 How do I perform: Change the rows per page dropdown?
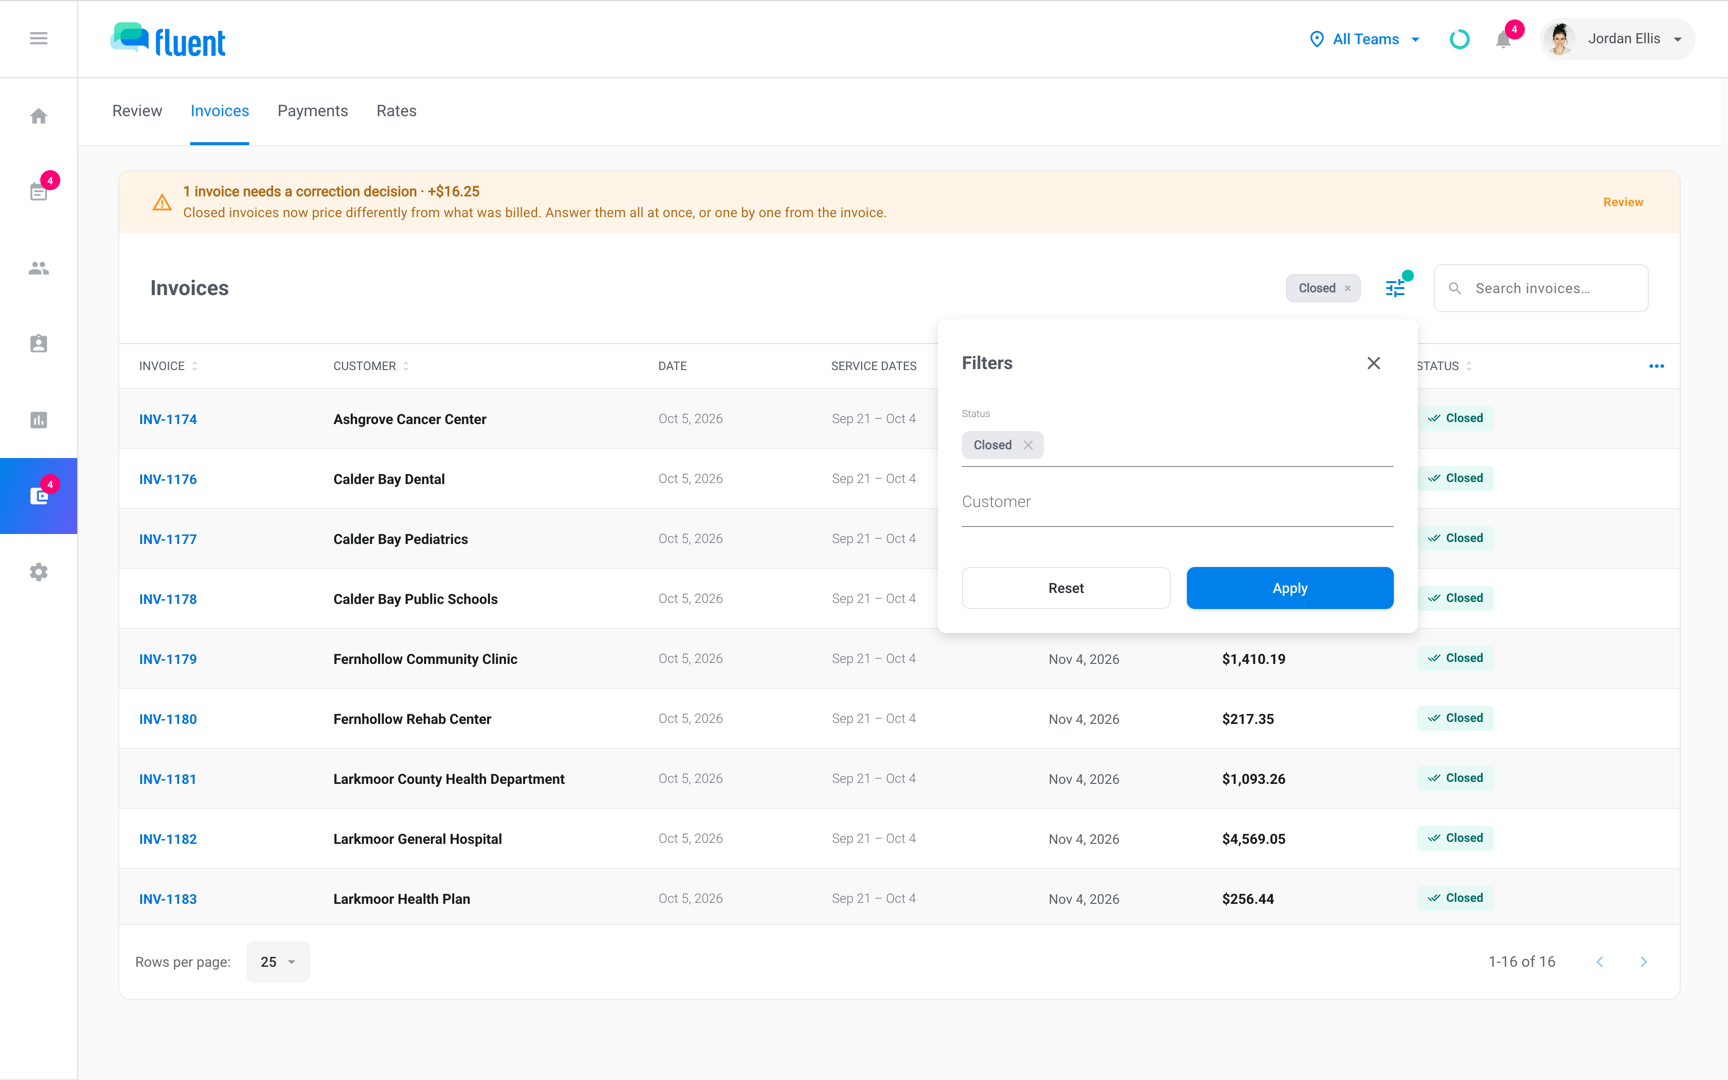pos(278,962)
